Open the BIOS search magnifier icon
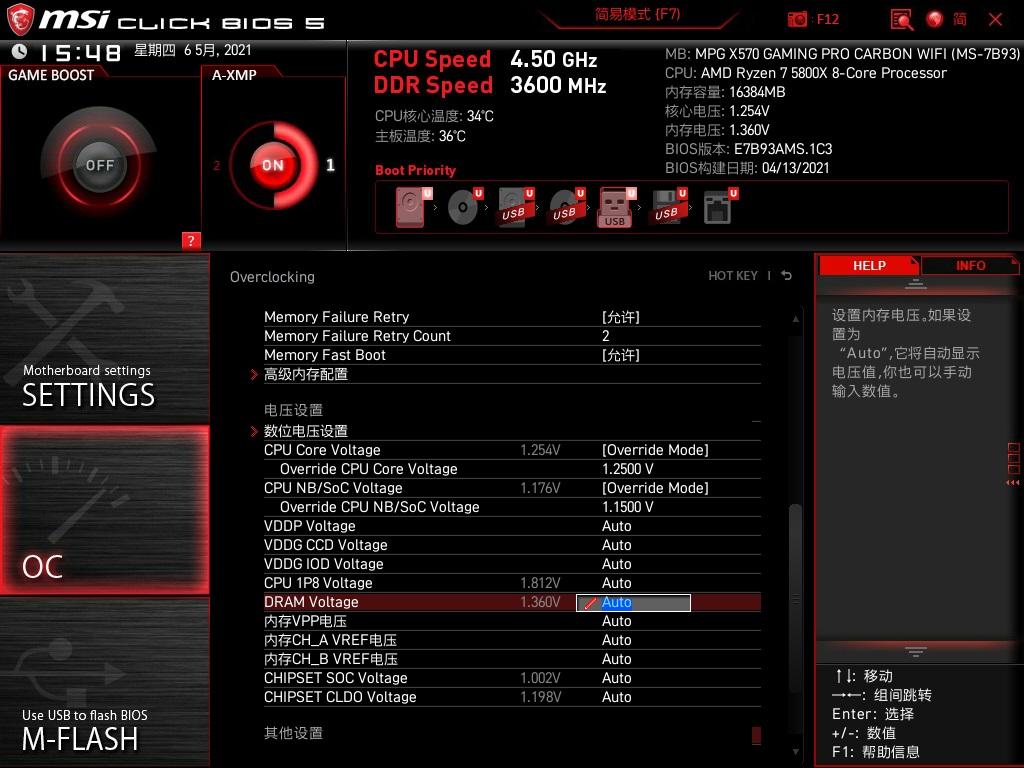Image resolution: width=1024 pixels, height=768 pixels. [x=902, y=20]
